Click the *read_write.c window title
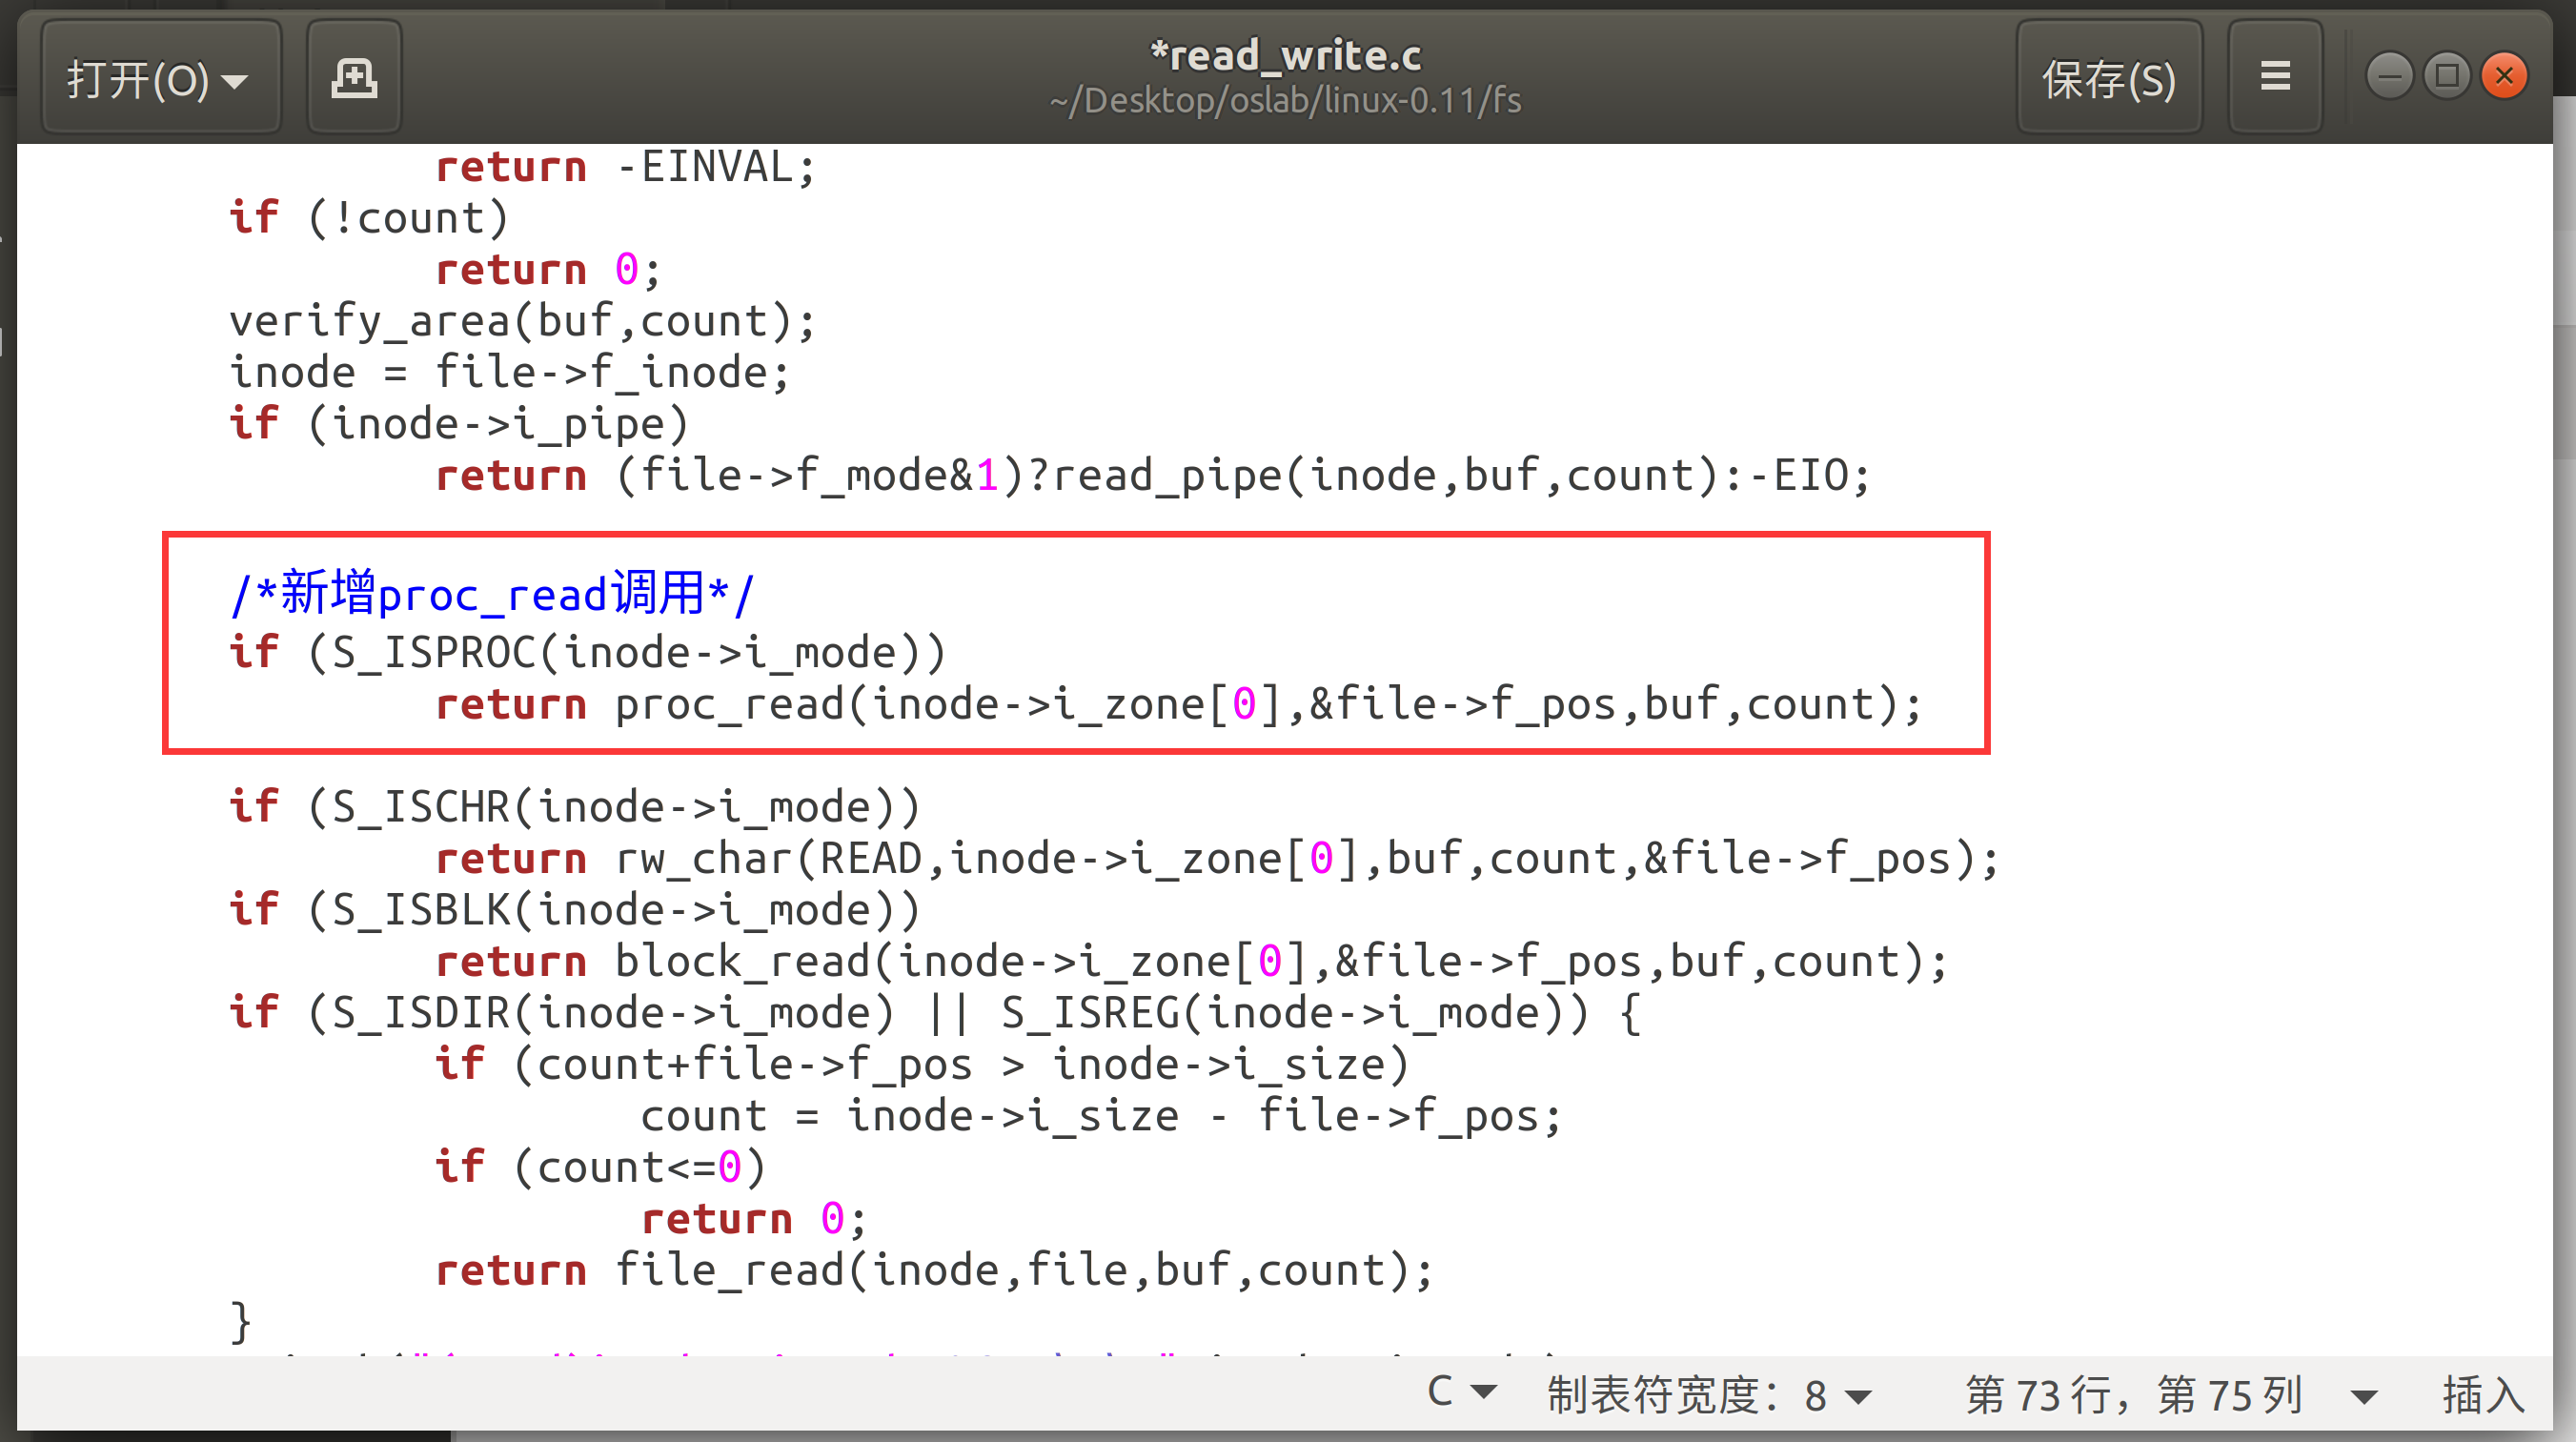The height and width of the screenshot is (1442, 2576). click(x=1285, y=55)
